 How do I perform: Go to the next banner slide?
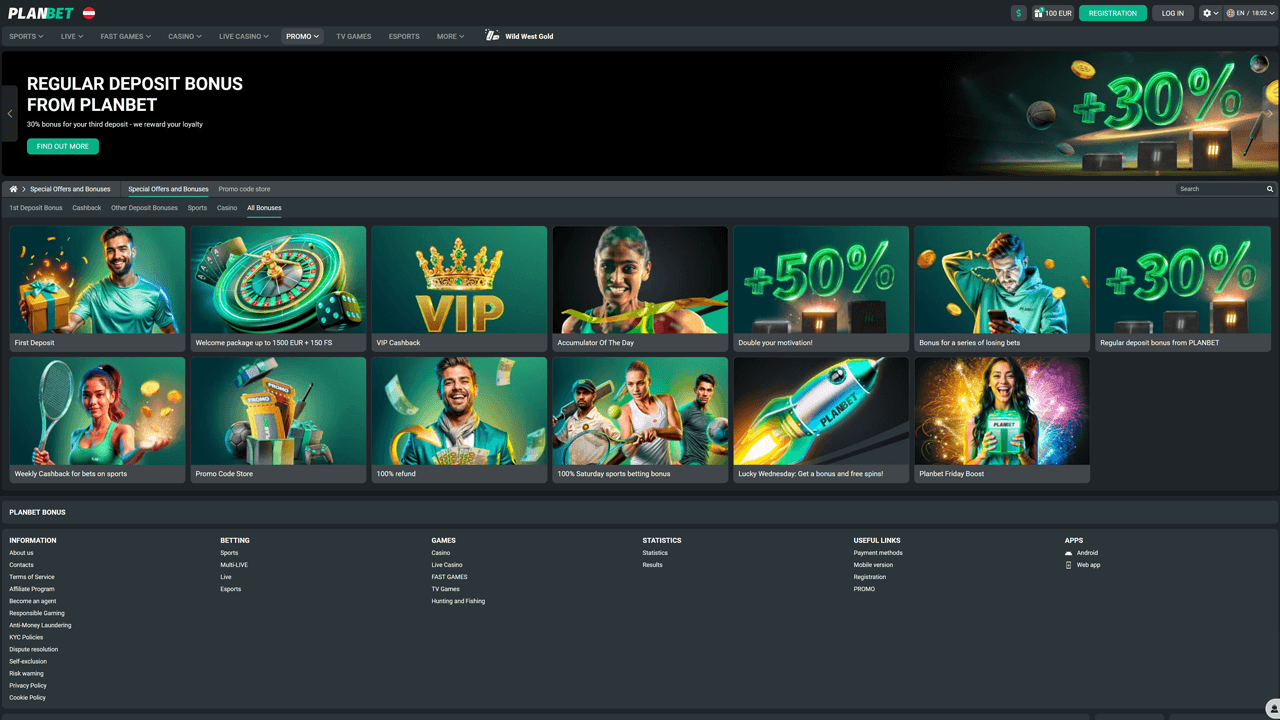tap(1270, 114)
